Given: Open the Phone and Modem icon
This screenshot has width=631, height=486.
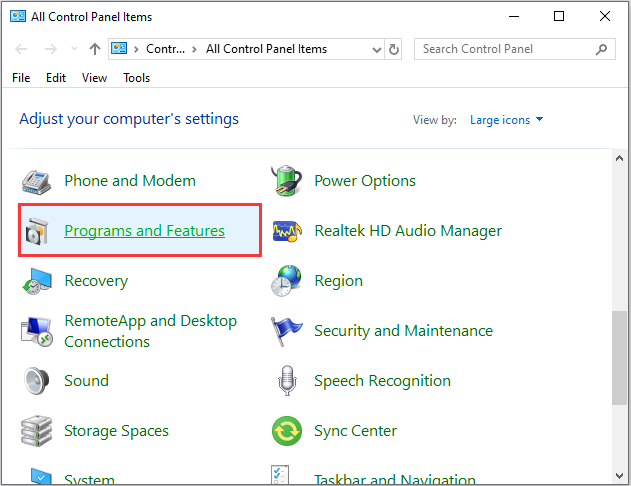Looking at the screenshot, I should pos(36,182).
